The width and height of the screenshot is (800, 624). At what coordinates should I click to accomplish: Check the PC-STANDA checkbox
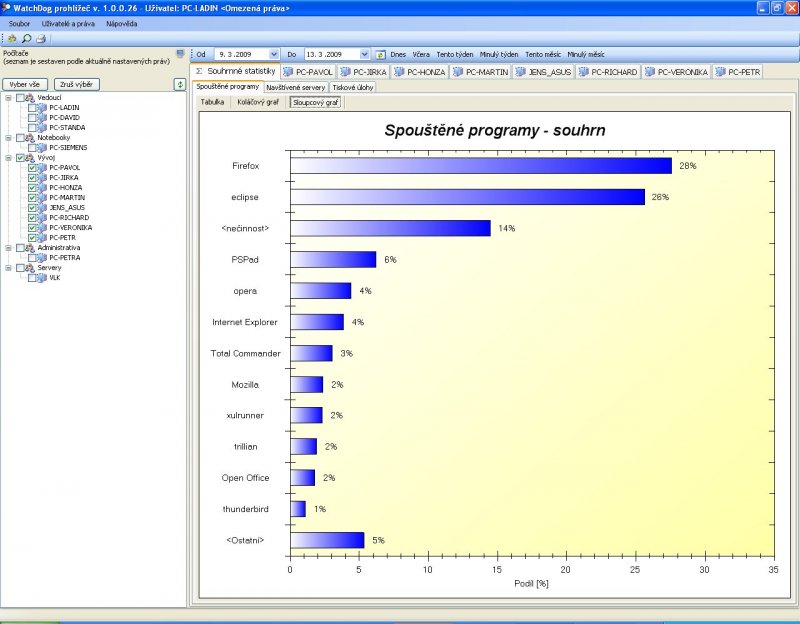pos(32,128)
